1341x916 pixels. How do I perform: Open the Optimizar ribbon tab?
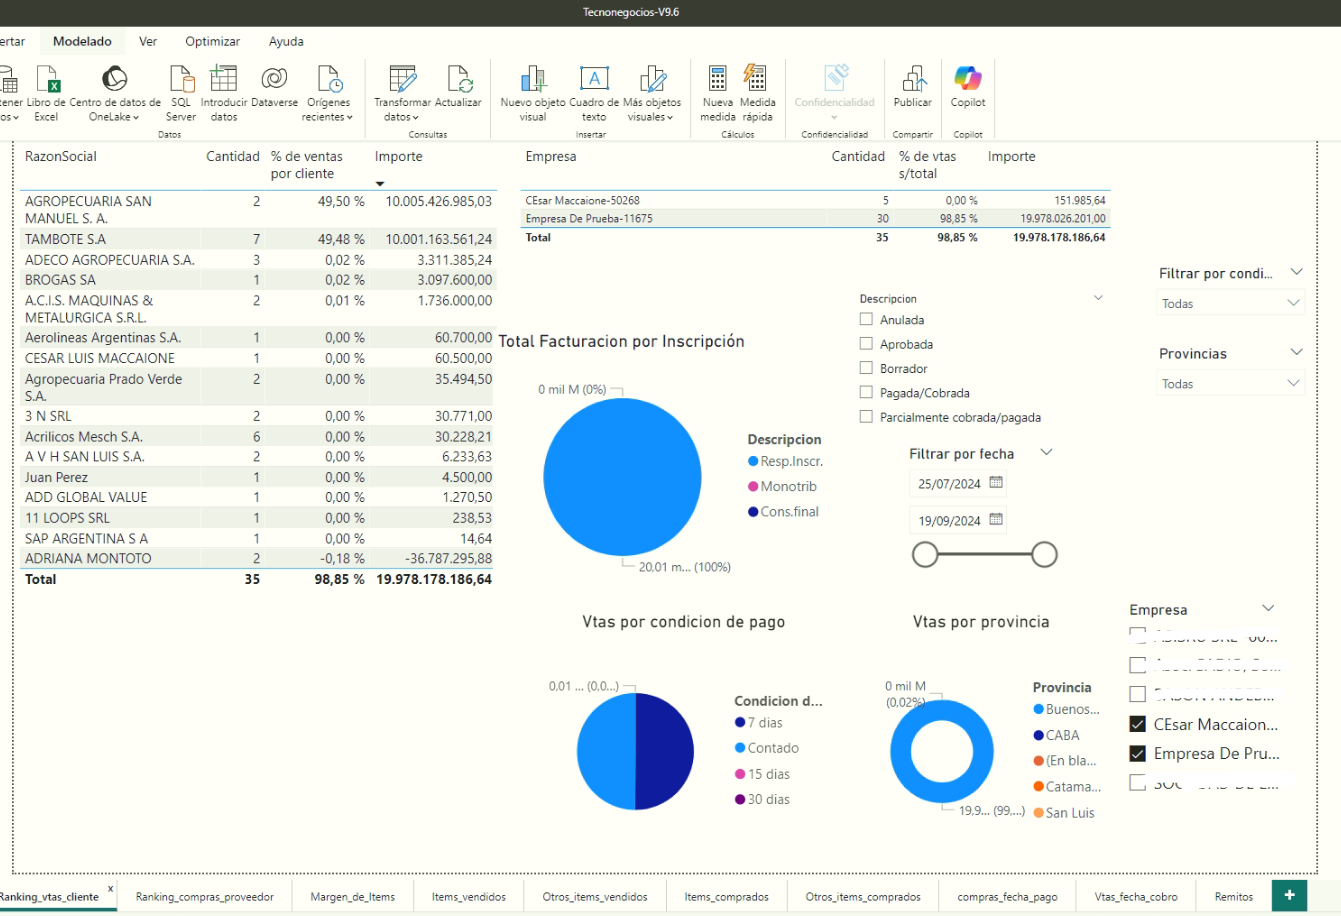click(x=212, y=42)
